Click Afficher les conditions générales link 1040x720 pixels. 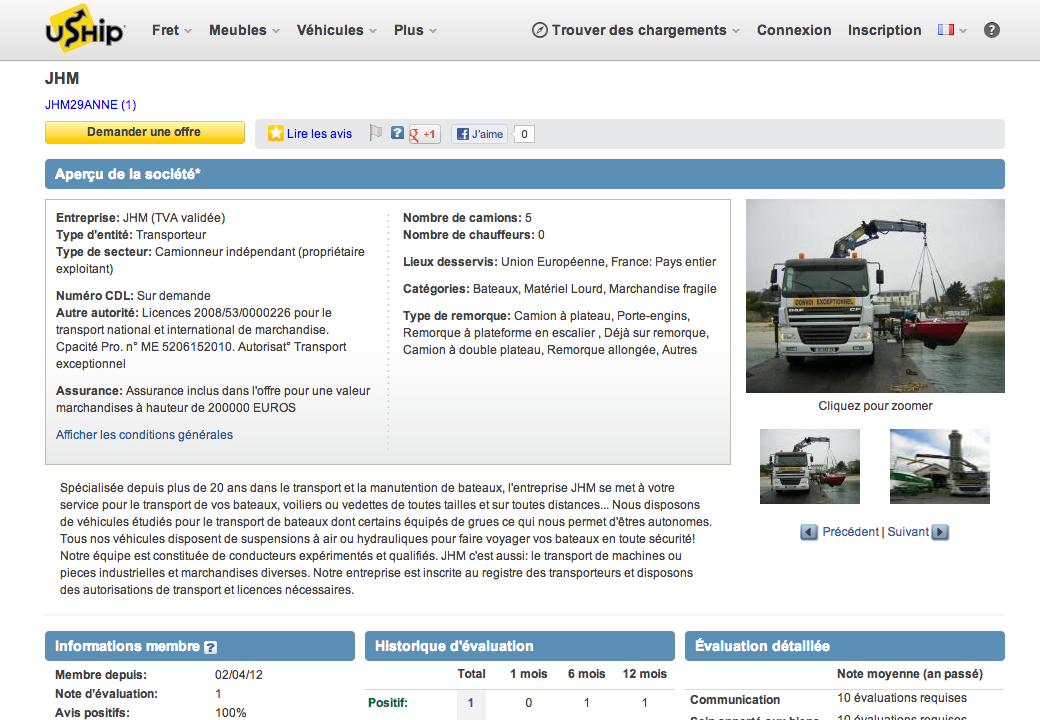[144, 435]
